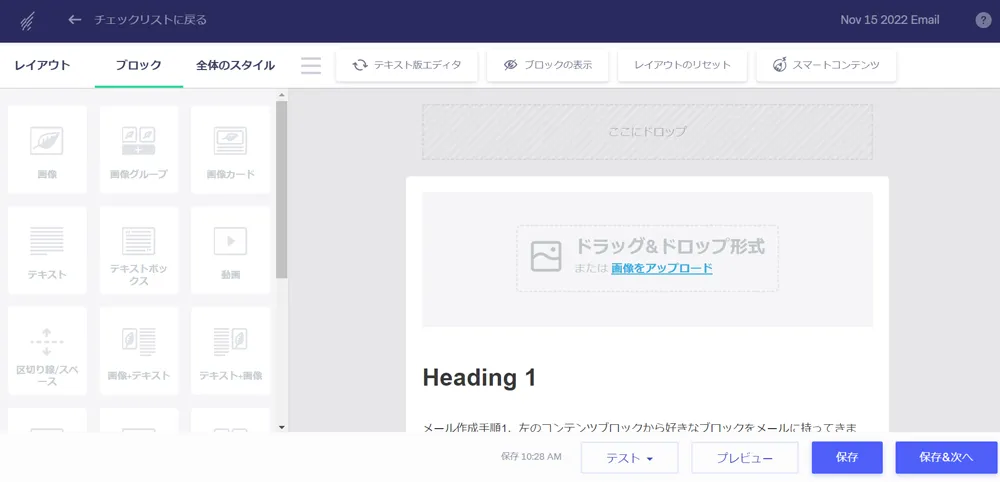Select the 動画 block
This screenshot has width=1000, height=482.
(230, 250)
